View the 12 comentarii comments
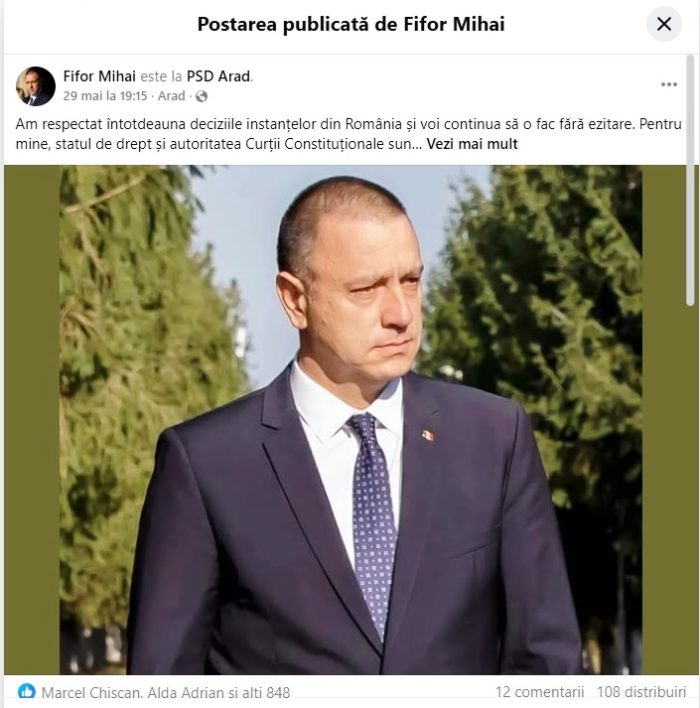This screenshot has height=708, width=700. pos(540,692)
